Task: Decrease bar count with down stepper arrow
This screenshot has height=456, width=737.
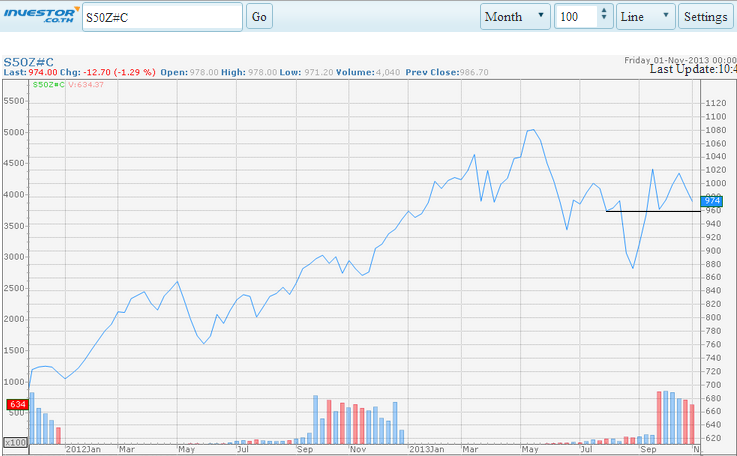Action: tap(604, 18)
